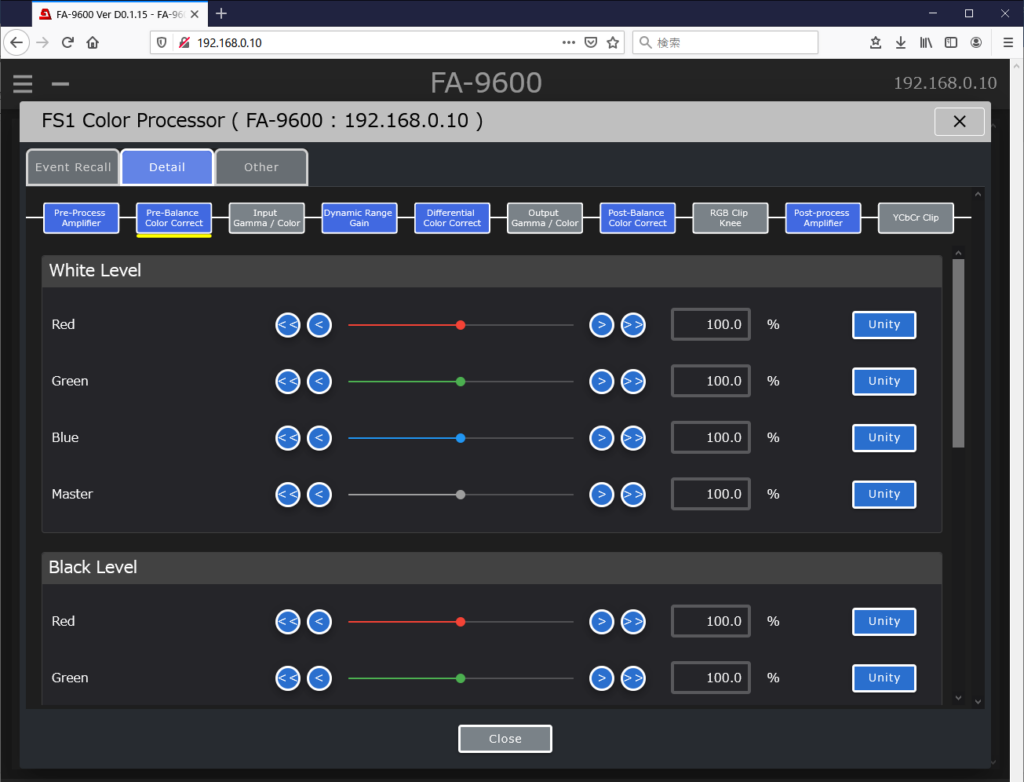The image size is (1024, 782).
Task: Fast-increase the Black Level Red value
Action: (633, 621)
